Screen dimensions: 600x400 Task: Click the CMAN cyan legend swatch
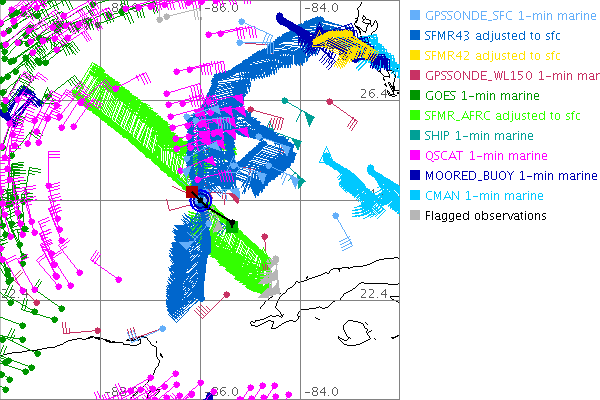(415, 196)
